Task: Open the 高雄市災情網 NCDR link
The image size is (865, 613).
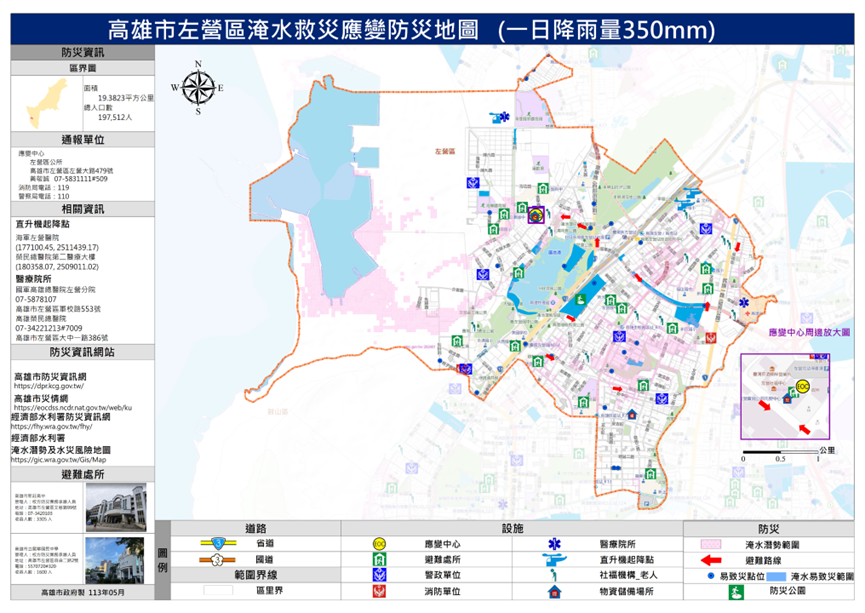Action: click(40, 400)
